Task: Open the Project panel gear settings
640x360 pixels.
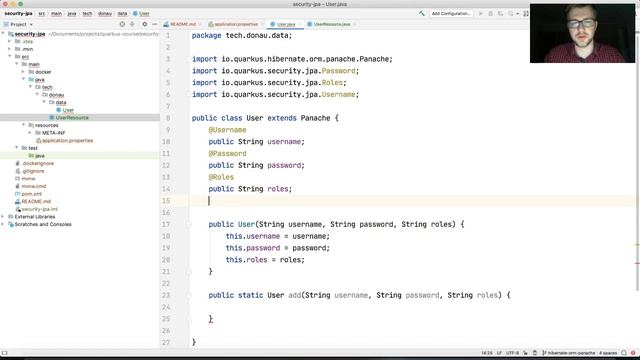Action: click(x=144, y=24)
